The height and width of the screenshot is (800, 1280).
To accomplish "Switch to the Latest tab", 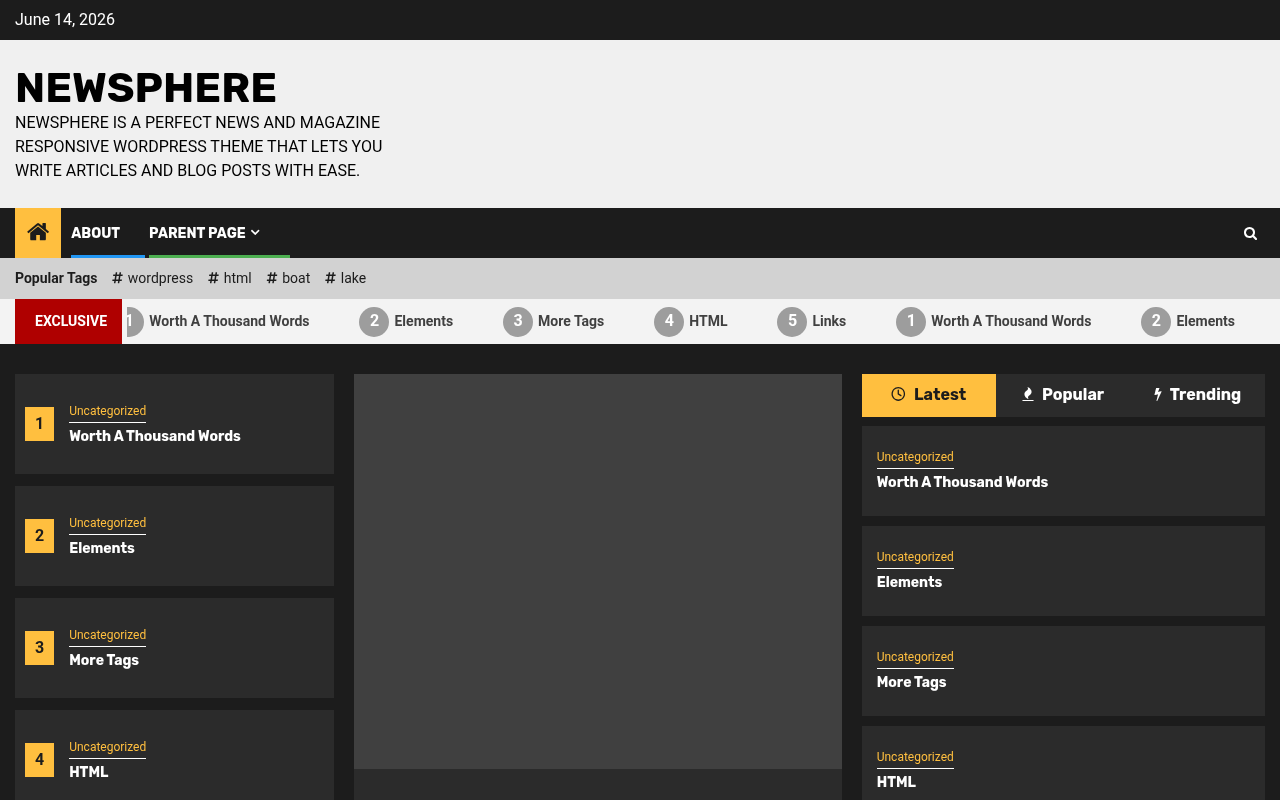I will (929, 395).
